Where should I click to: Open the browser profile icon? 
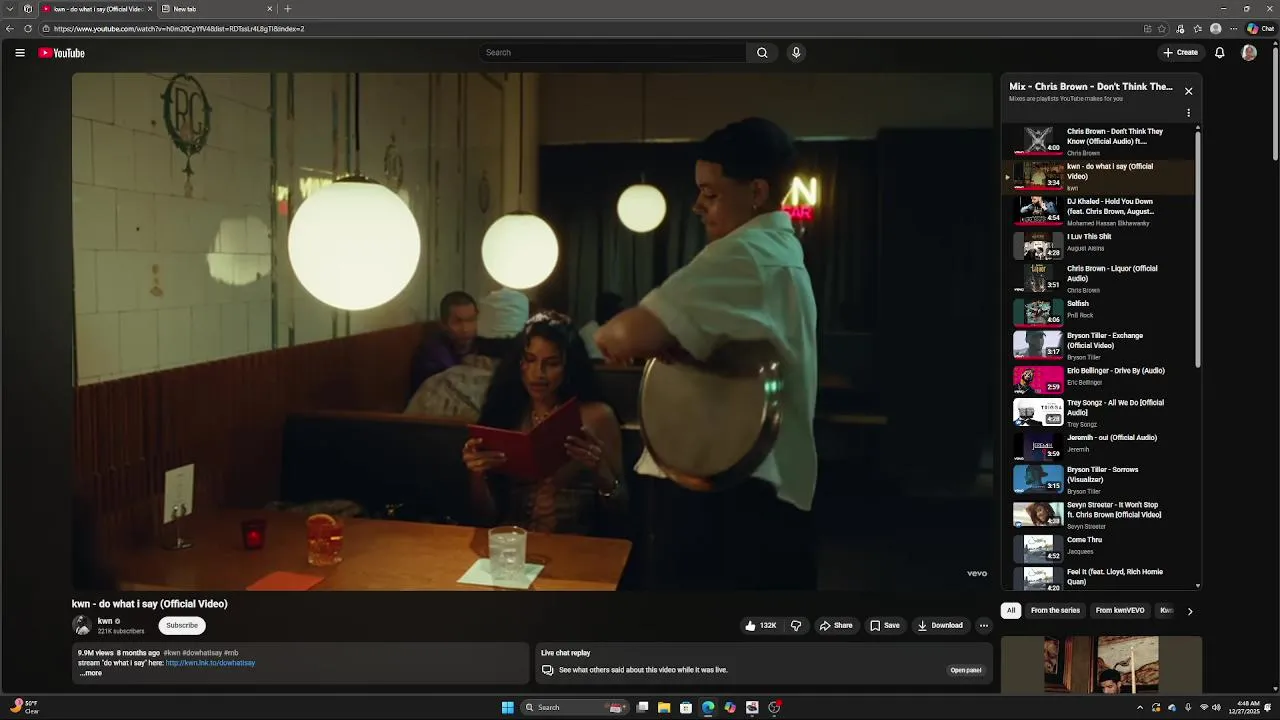[x=1215, y=29]
